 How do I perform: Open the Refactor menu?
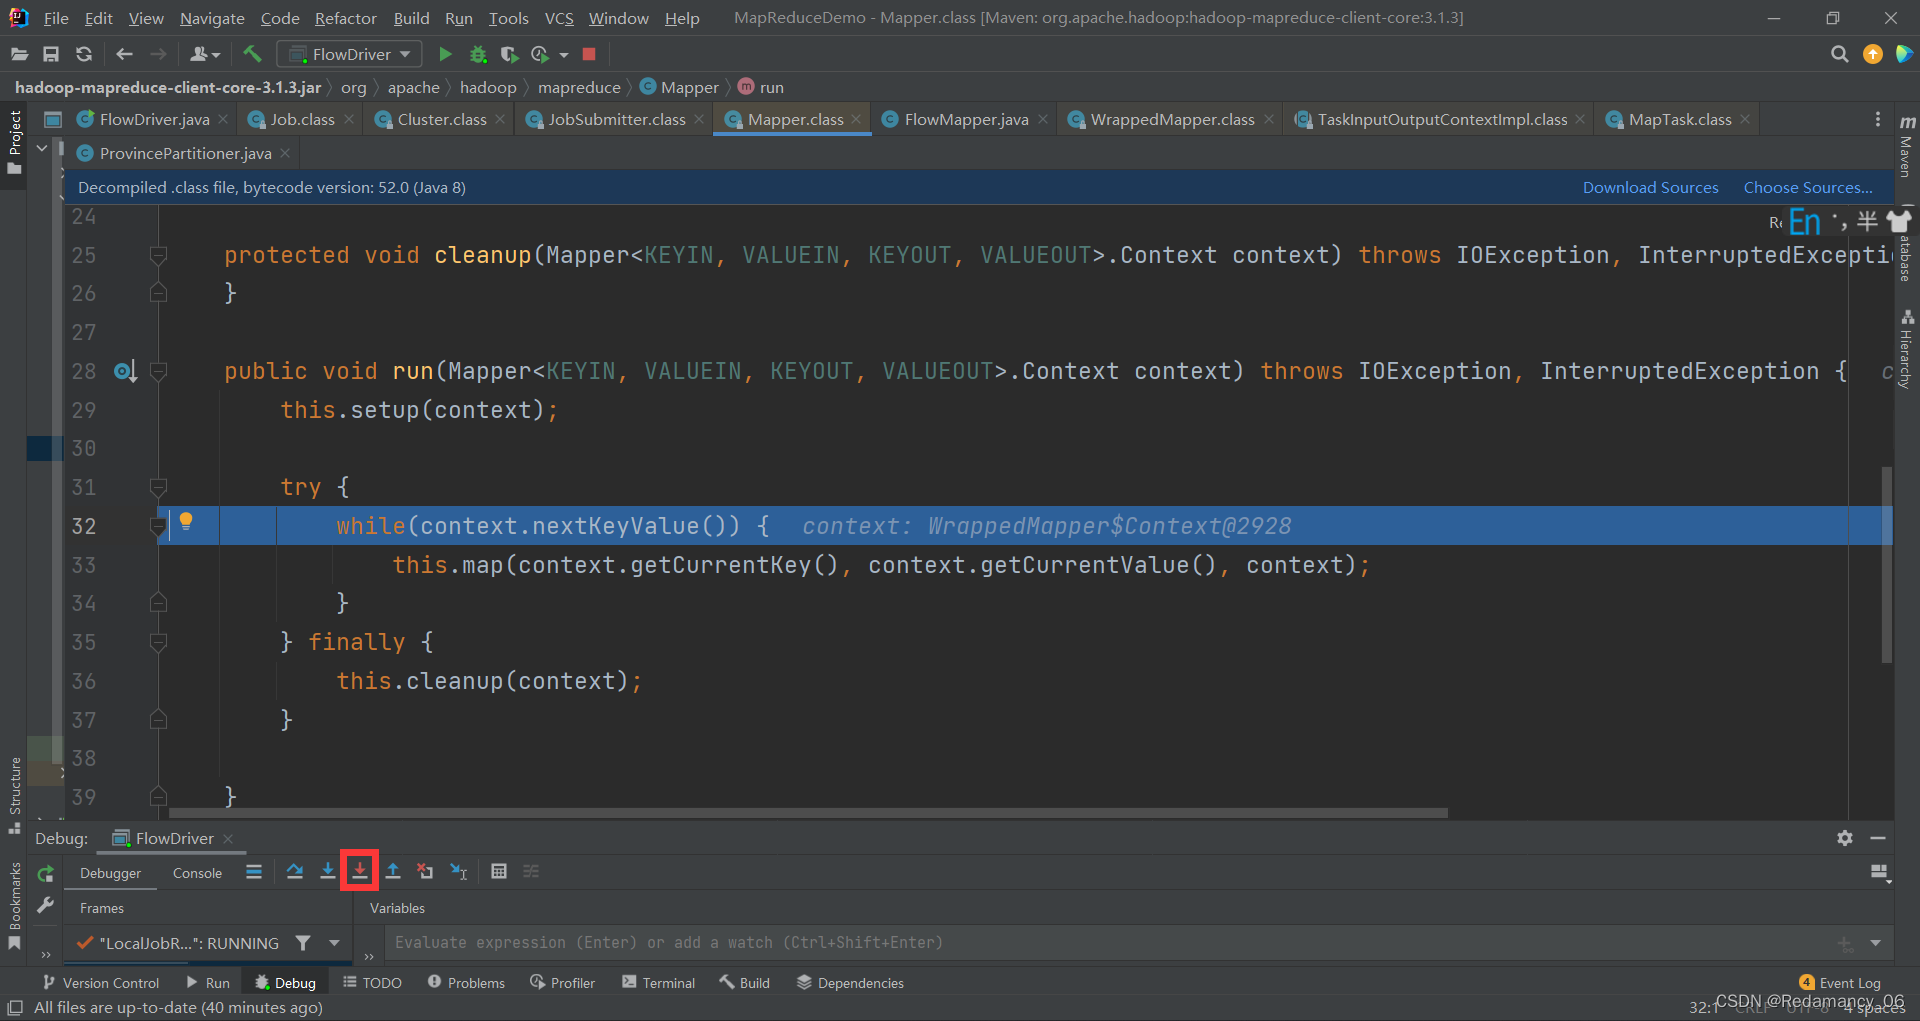pyautogui.click(x=345, y=18)
